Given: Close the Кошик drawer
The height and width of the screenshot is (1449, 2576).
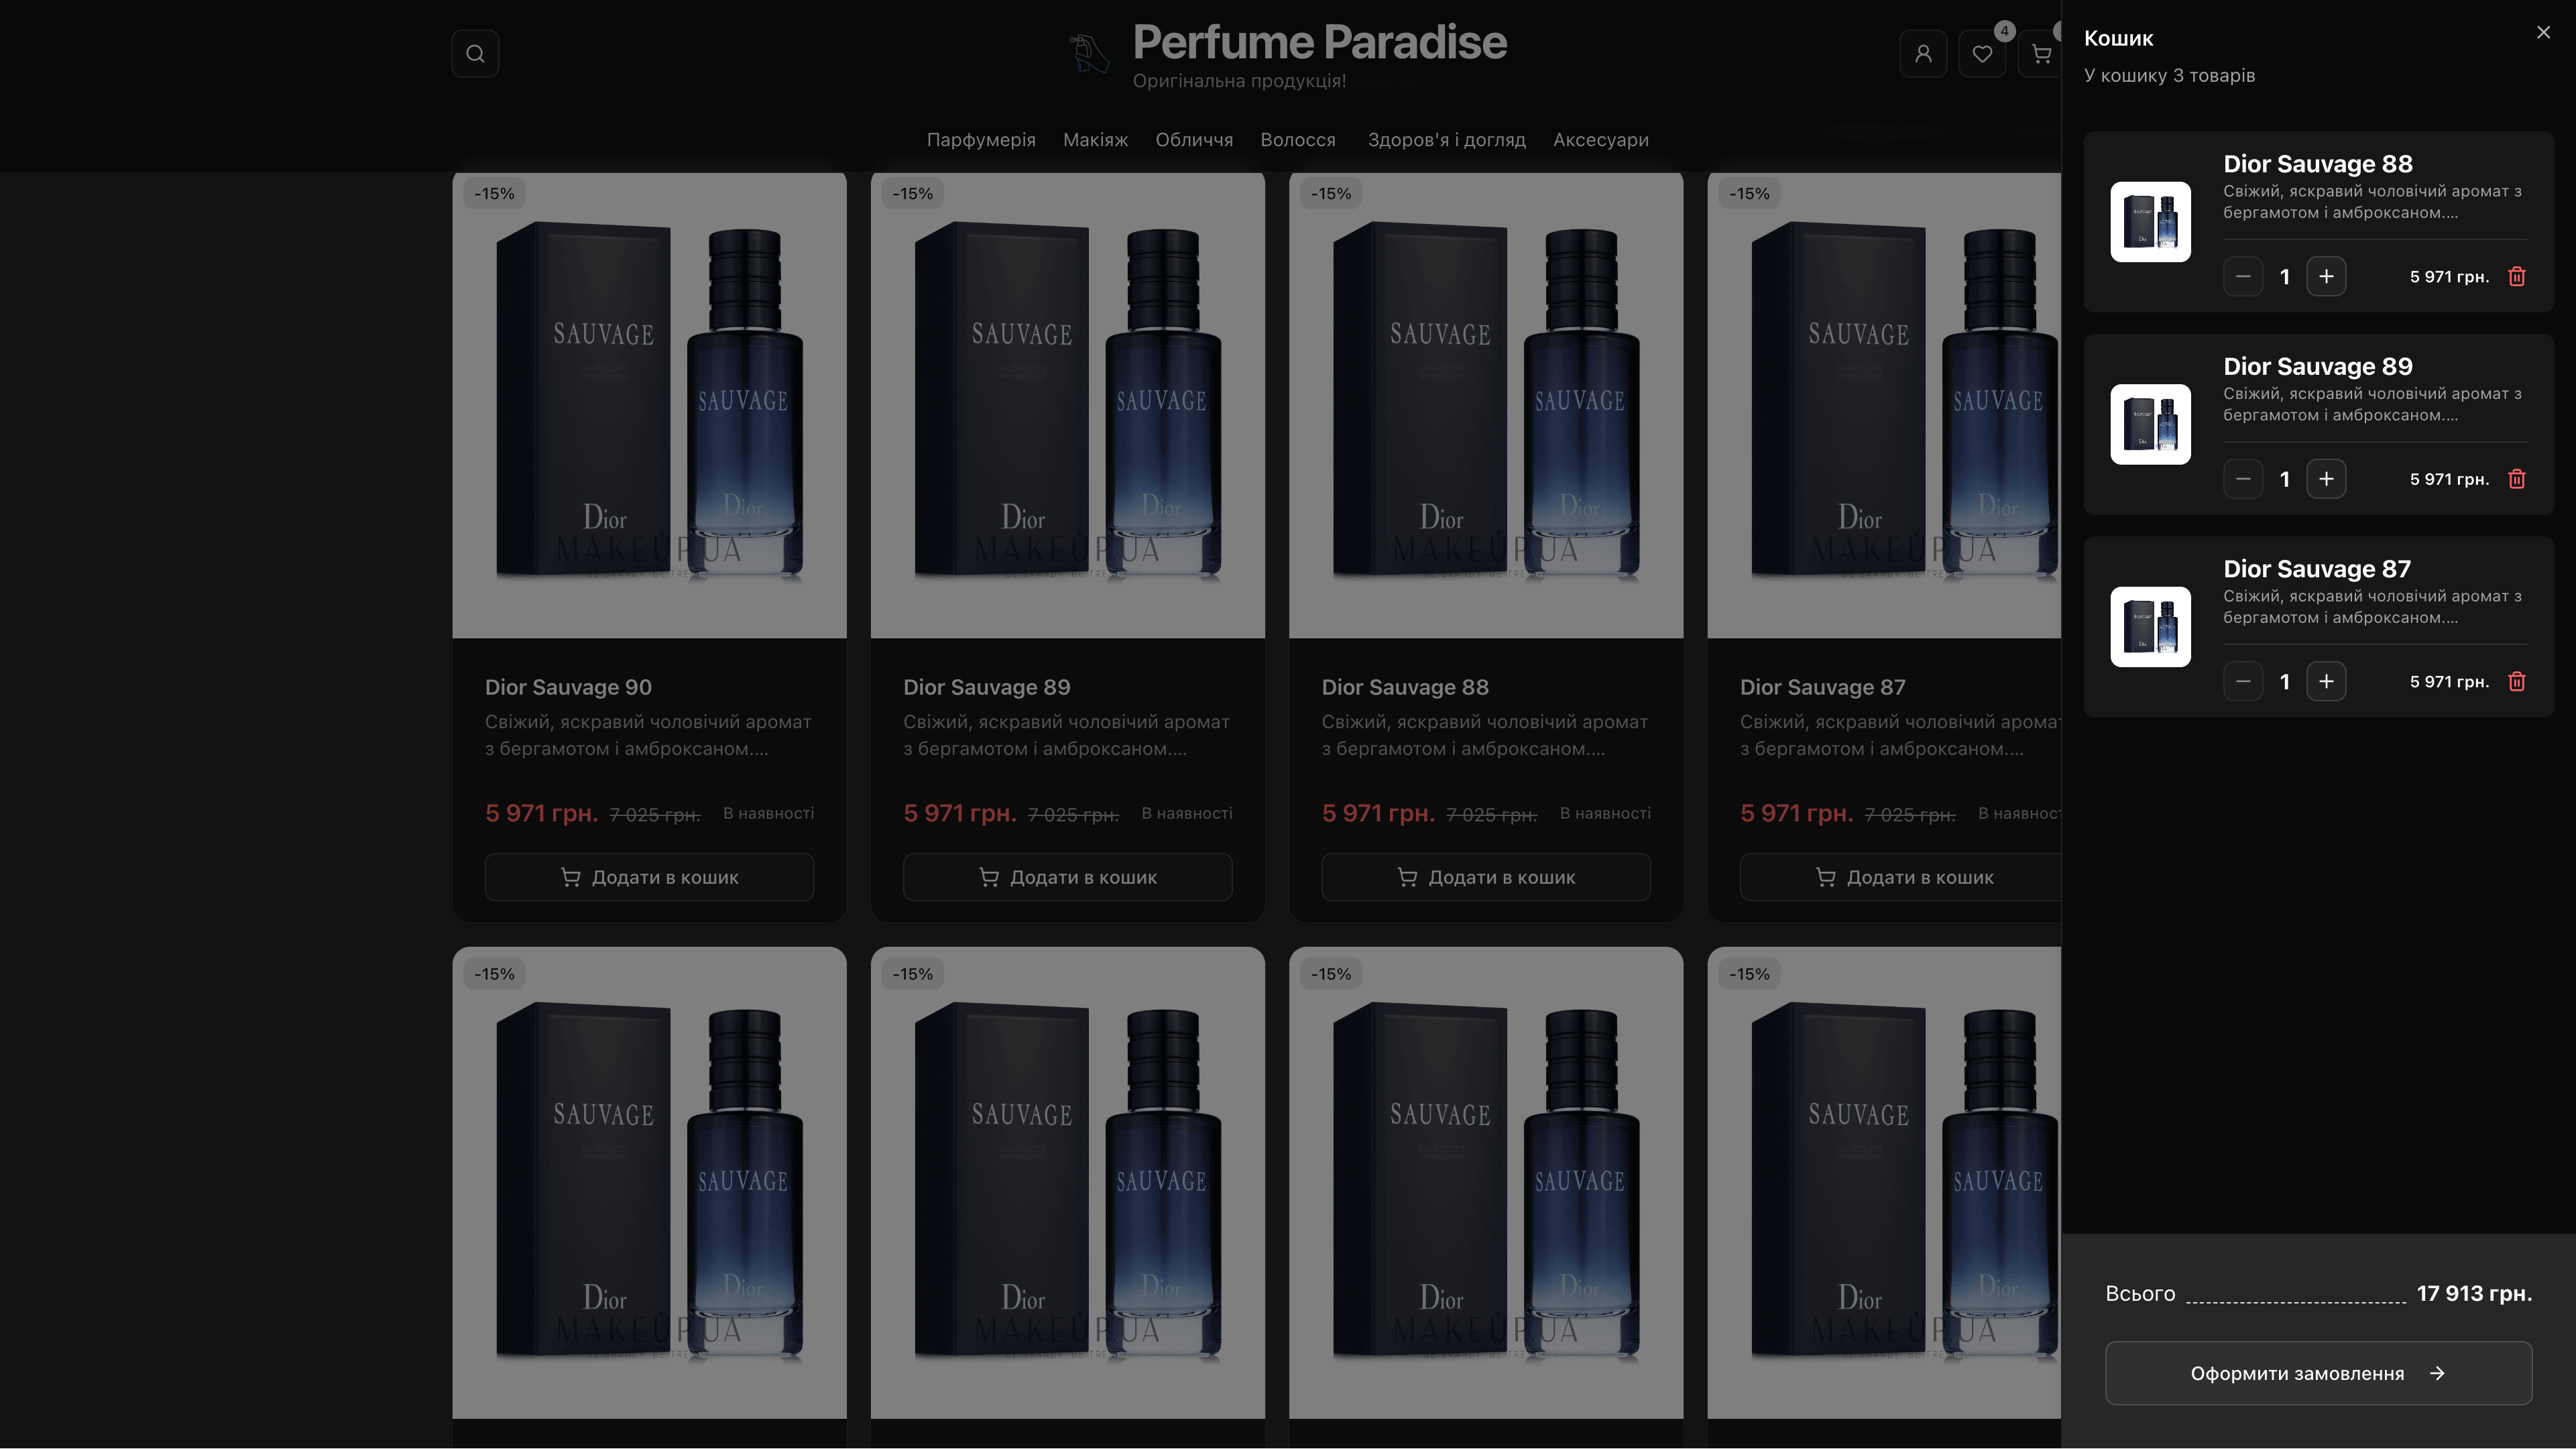Looking at the screenshot, I should coord(2543,31).
